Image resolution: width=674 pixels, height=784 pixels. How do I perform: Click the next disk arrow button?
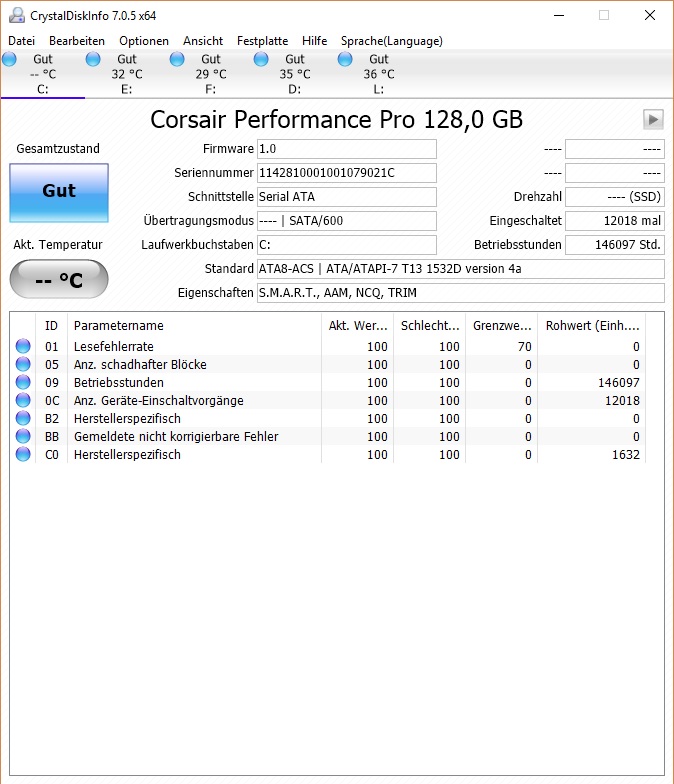tap(653, 120)
